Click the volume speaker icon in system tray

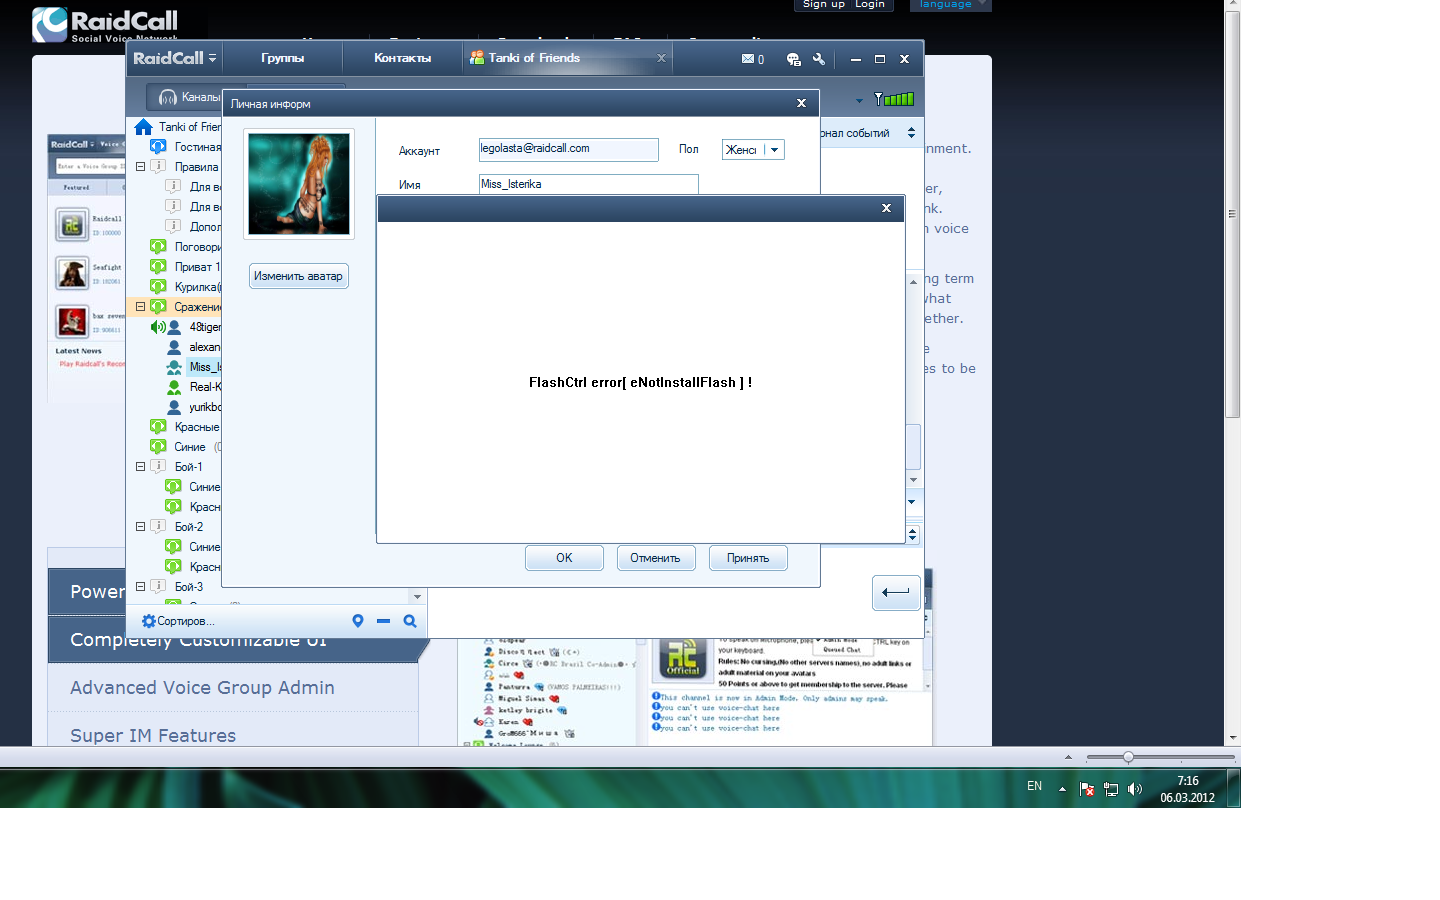[1134, 789]
